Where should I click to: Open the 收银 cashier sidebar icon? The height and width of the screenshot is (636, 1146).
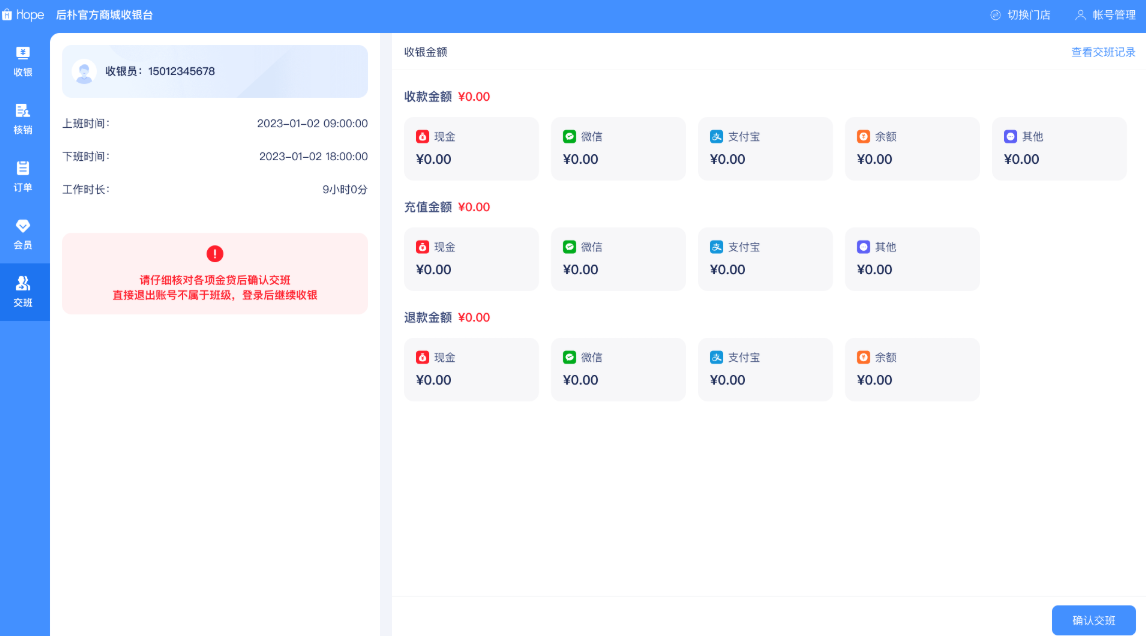[x=23, y=54]
